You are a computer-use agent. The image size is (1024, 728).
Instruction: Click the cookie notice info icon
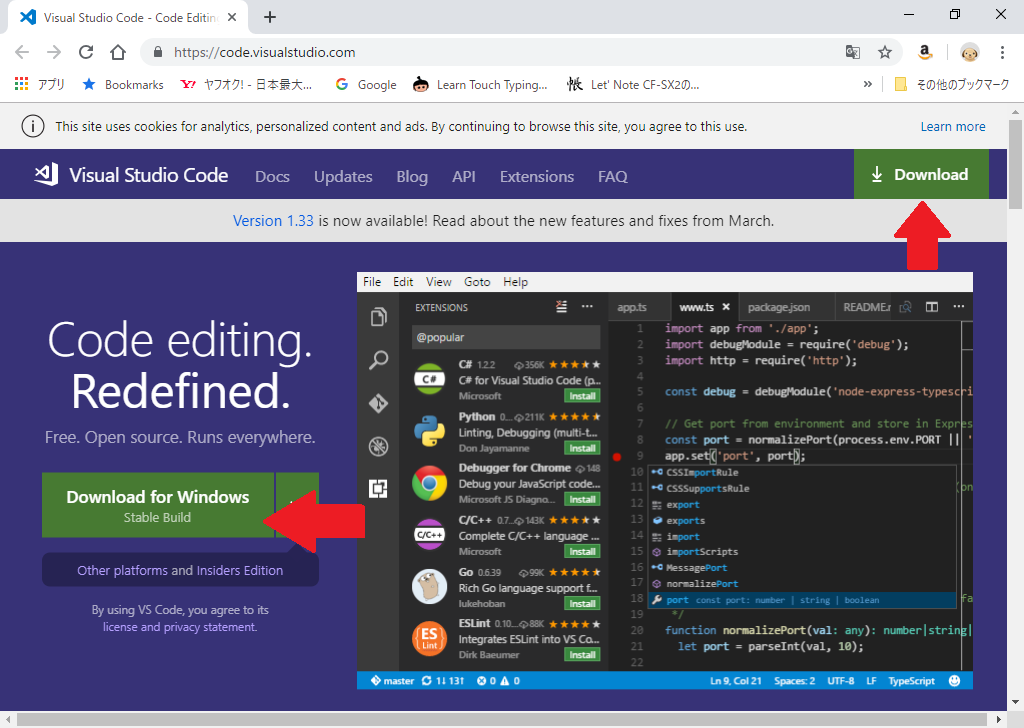point(33,126)
